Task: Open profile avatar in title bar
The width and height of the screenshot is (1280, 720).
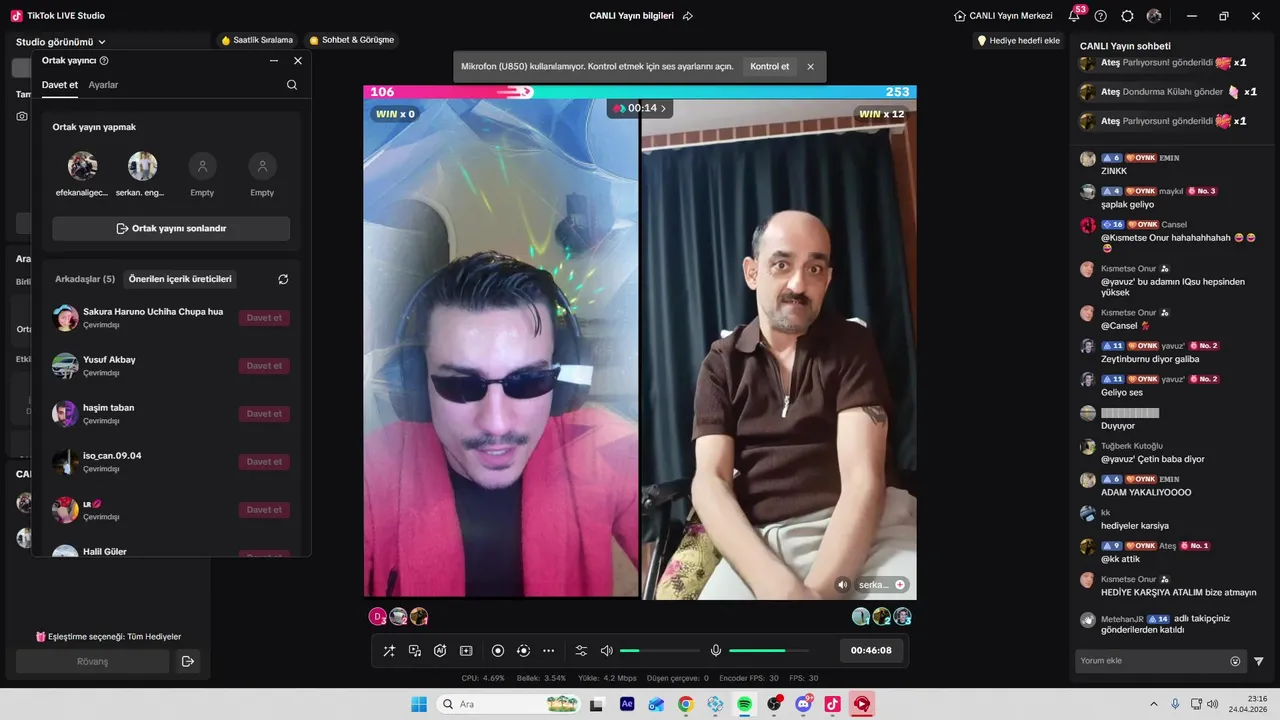Action: (x=1155, y=16)
